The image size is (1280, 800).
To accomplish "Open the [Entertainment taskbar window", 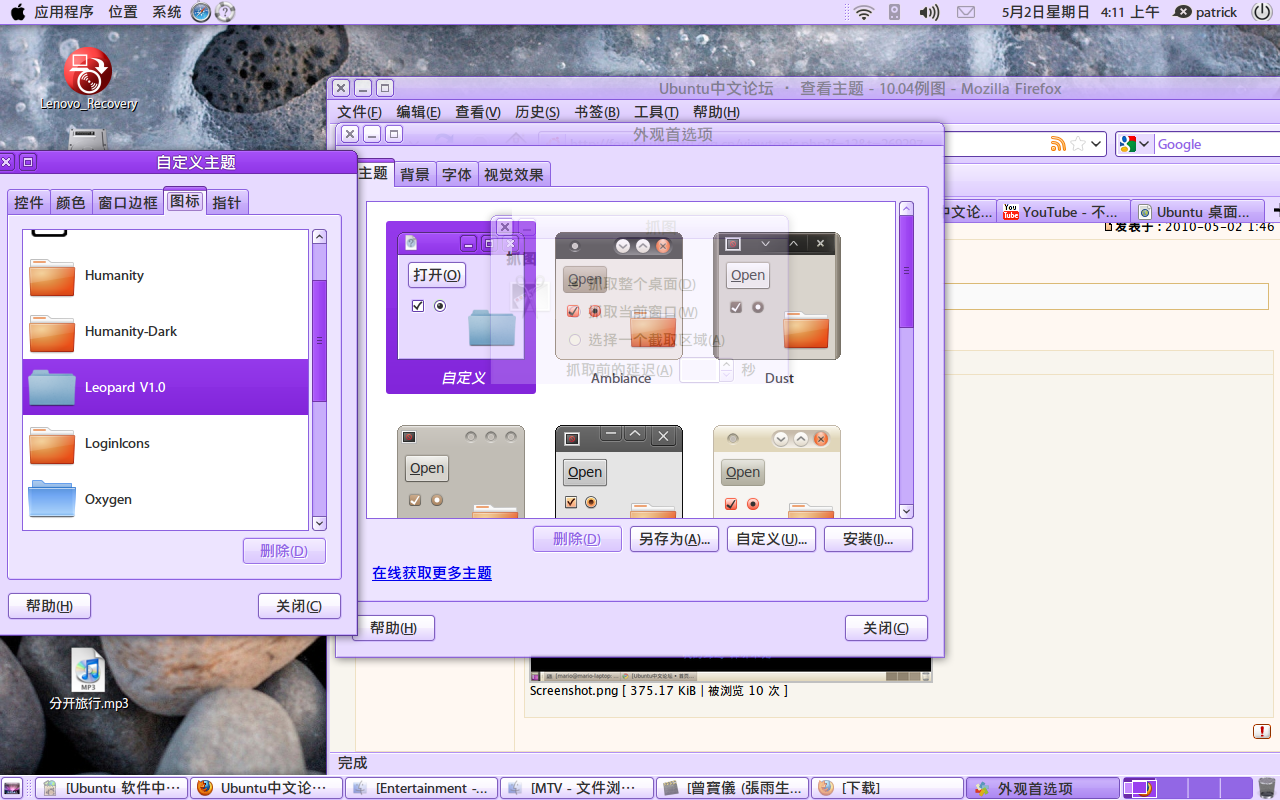I will coord(422,788).
